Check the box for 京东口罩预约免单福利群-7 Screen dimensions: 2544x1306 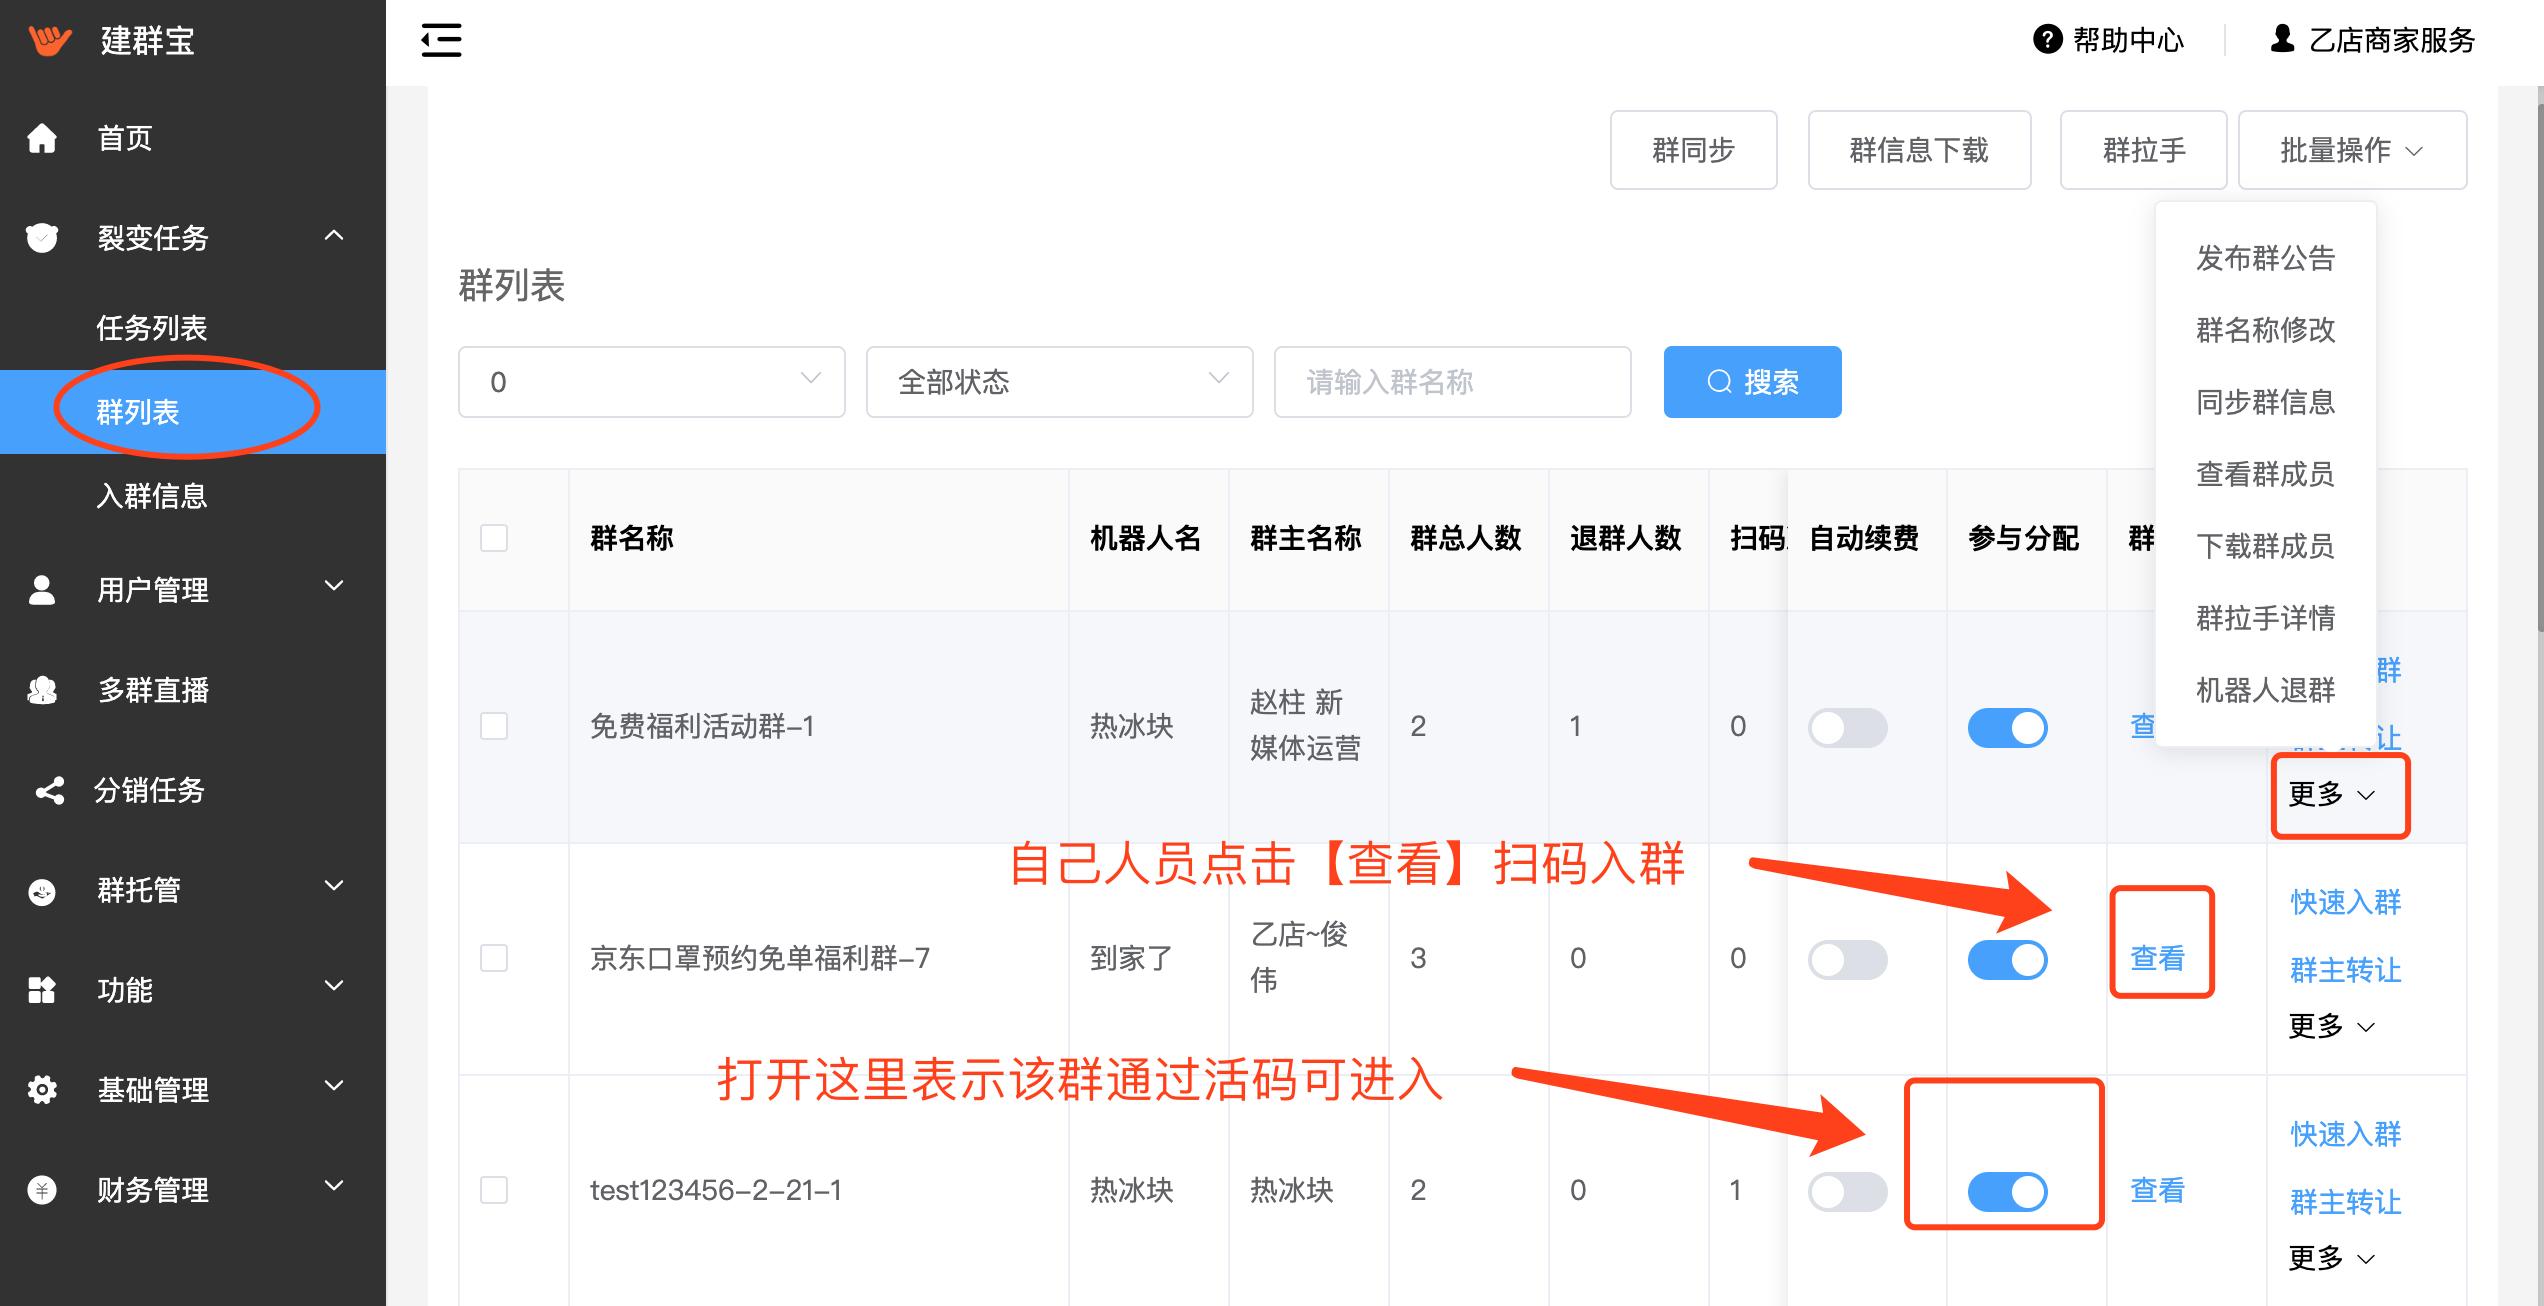494,958
